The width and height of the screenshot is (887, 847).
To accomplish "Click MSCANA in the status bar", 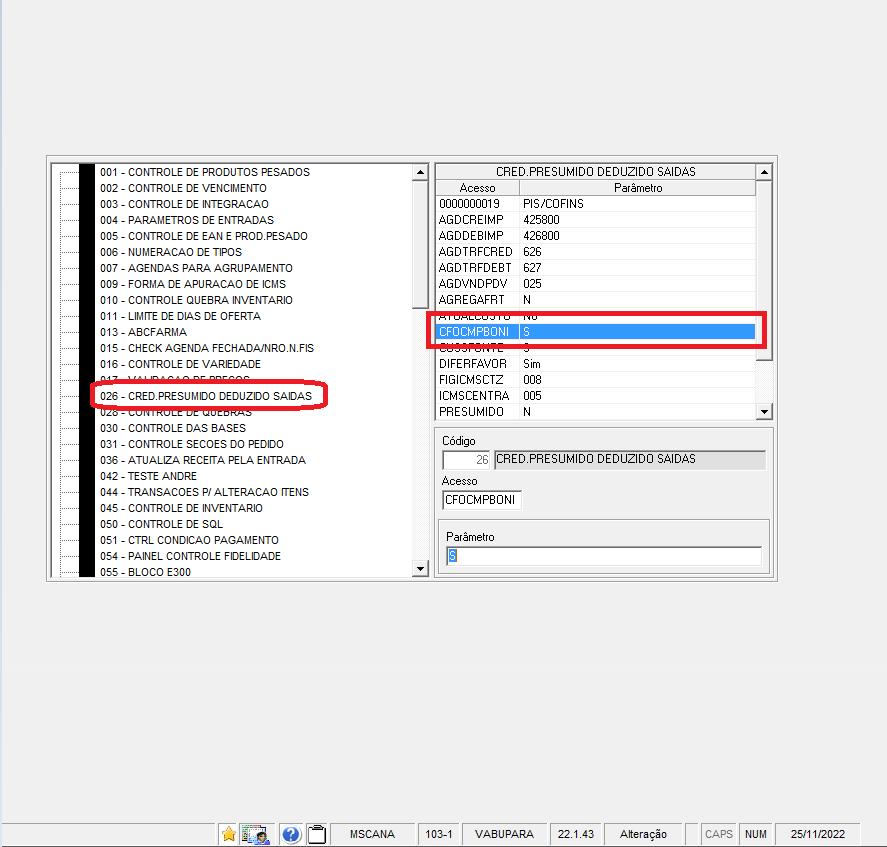I will pos(372,834).
